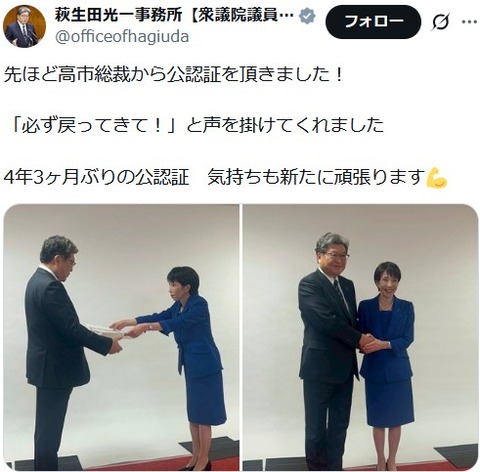Click the documents being handed over
Viewport: 480px width, 472px height.
[x=106, y=330]
